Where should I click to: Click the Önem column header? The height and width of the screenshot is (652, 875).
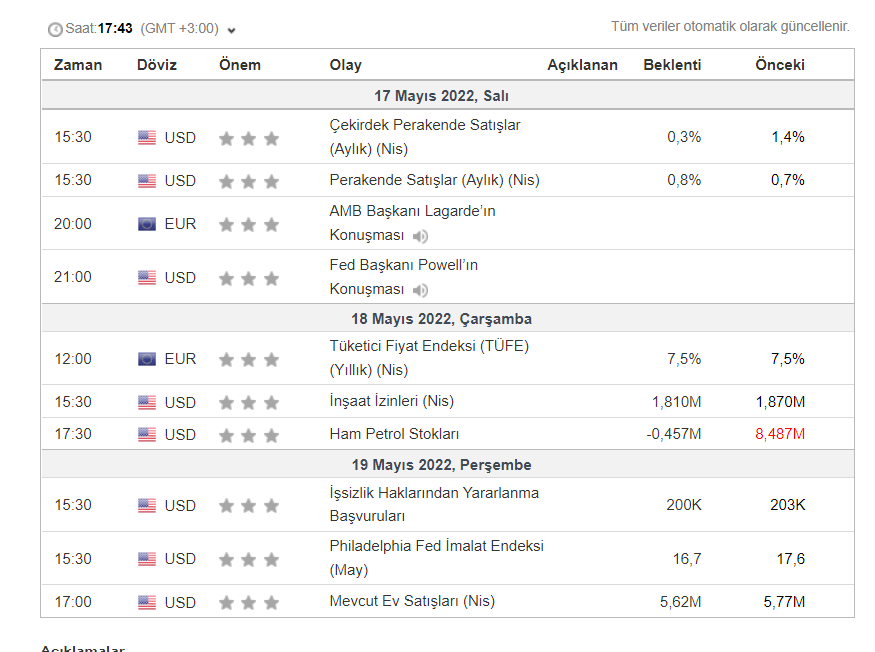point(240,65)
